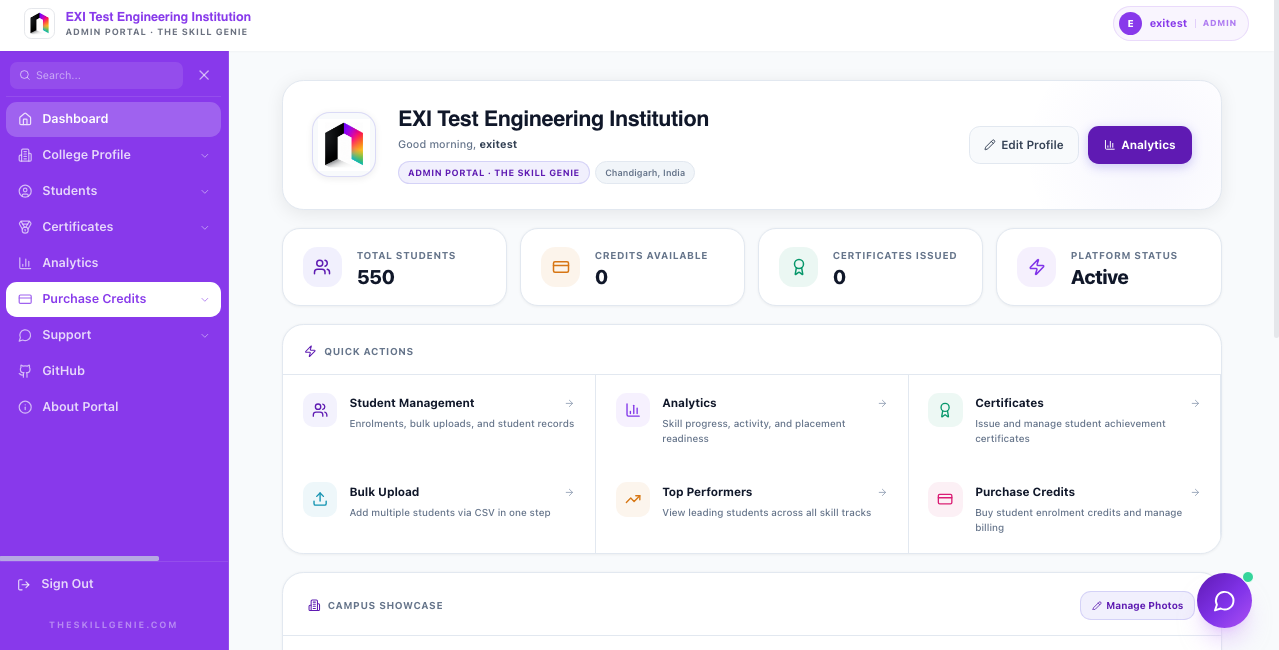Expand the Certificates submenu chevron
Viewport: 1279px width, 650px height.
[x=204, y=227]
